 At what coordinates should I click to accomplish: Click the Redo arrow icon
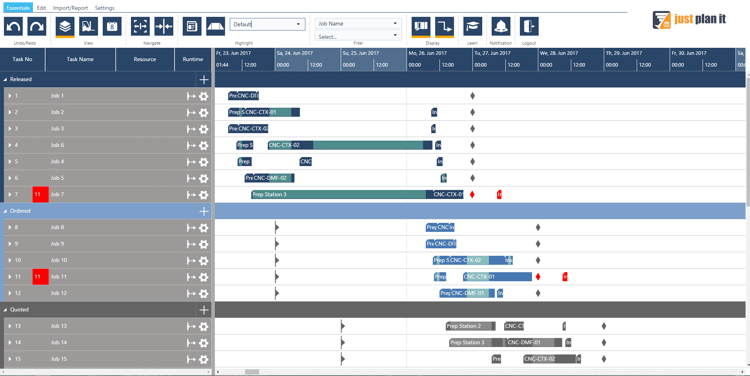pos(37,26)
